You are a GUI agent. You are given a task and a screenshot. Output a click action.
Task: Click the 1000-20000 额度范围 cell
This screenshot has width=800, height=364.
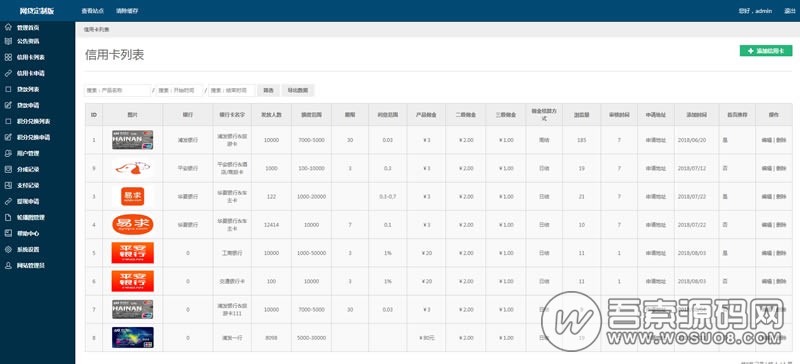(311, 197)
